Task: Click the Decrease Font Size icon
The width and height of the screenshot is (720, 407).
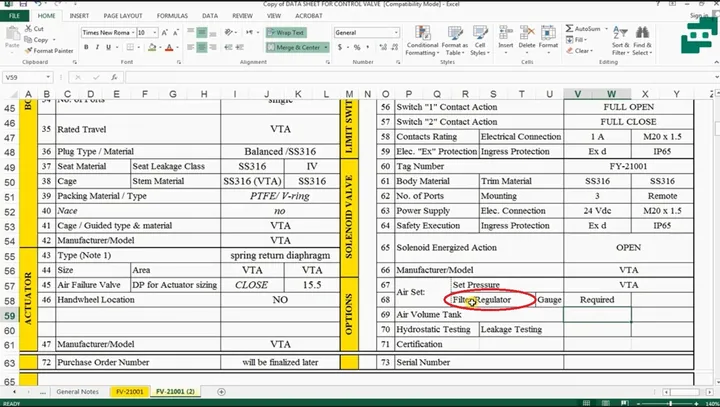Action: click(176, 33)
